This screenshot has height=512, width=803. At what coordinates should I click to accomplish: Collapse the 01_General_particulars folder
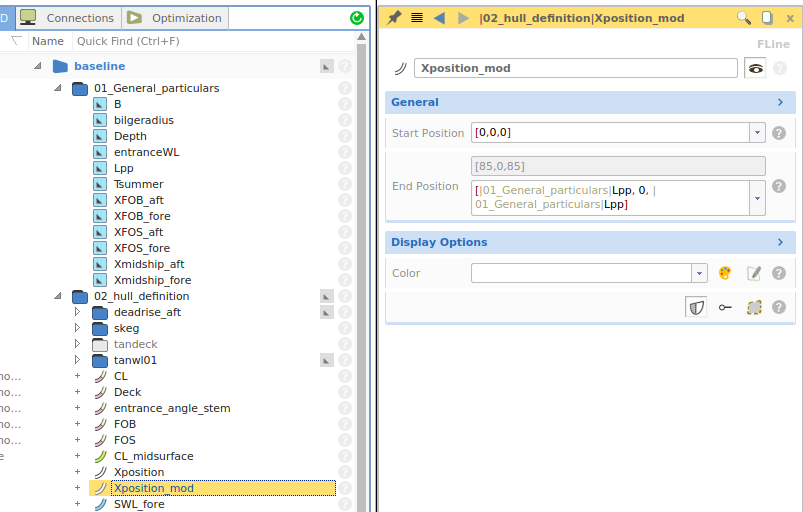click(x=58, y=88)
